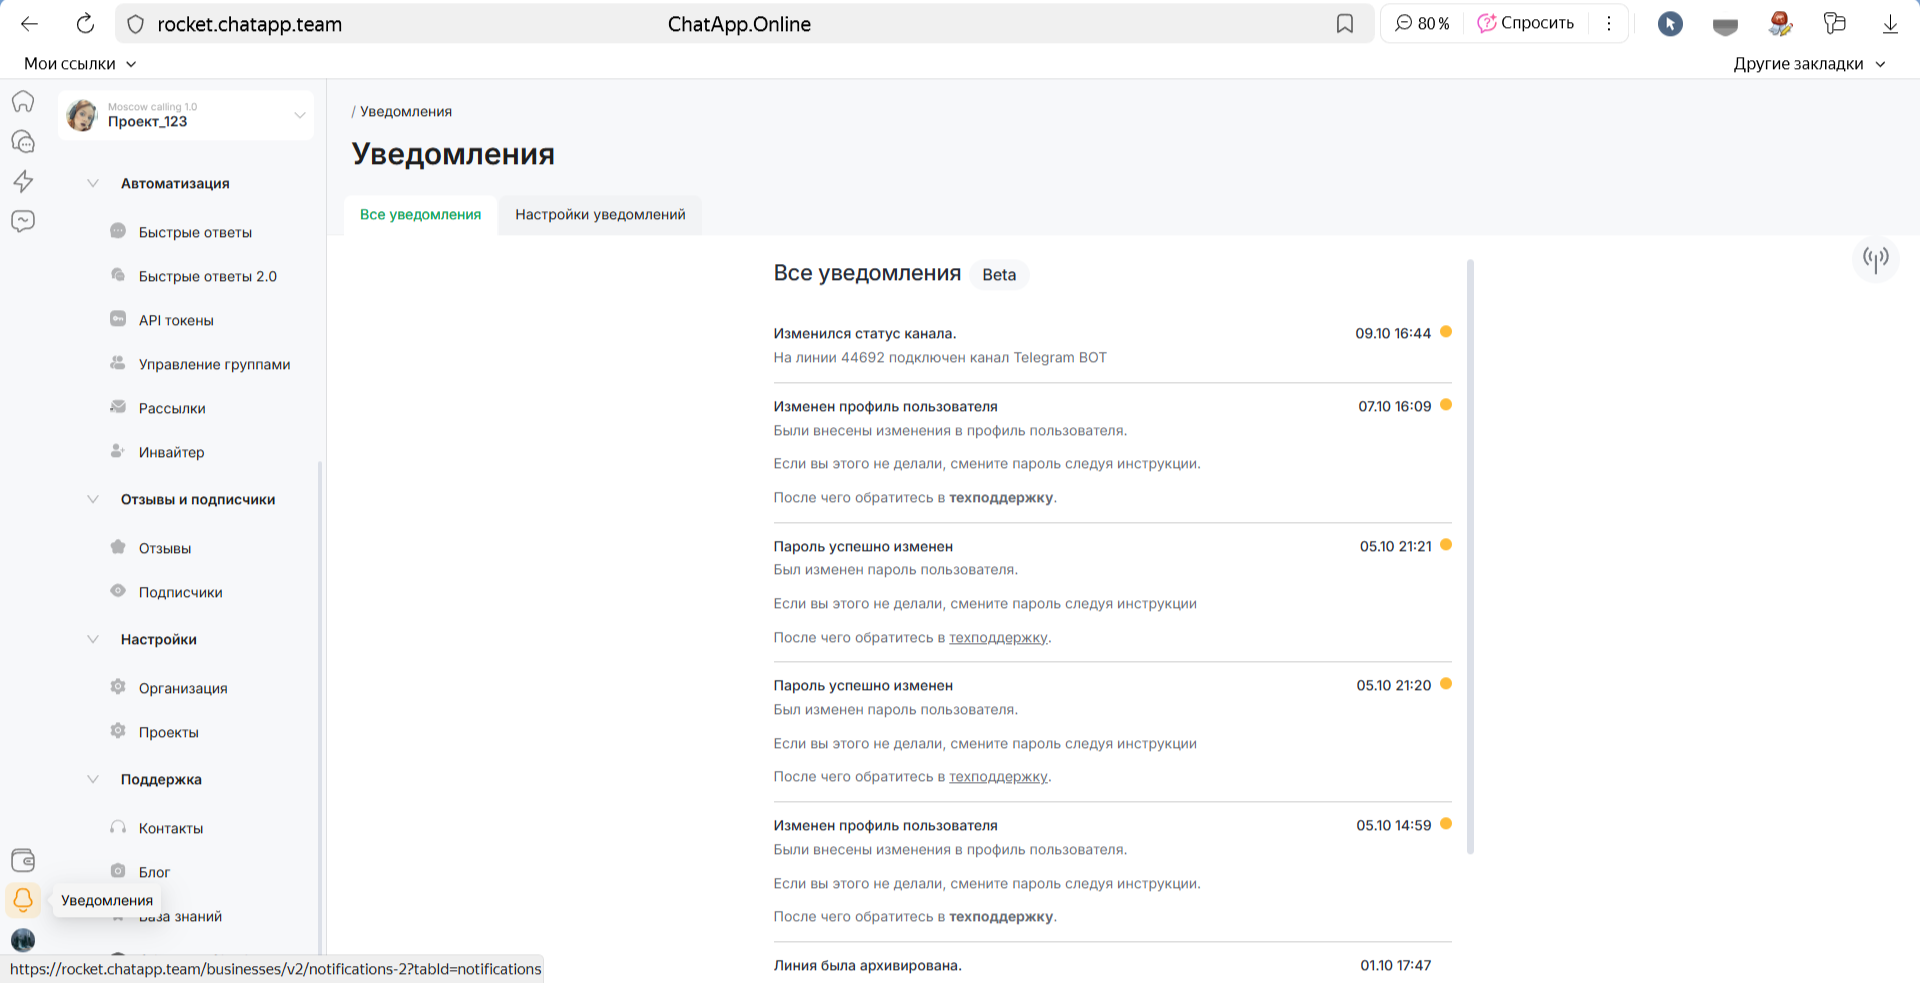The image size is (1920, 983).
Task: Open the Проект_123 project dropdown
Action: pyautogui.click(x=299, y=115)
